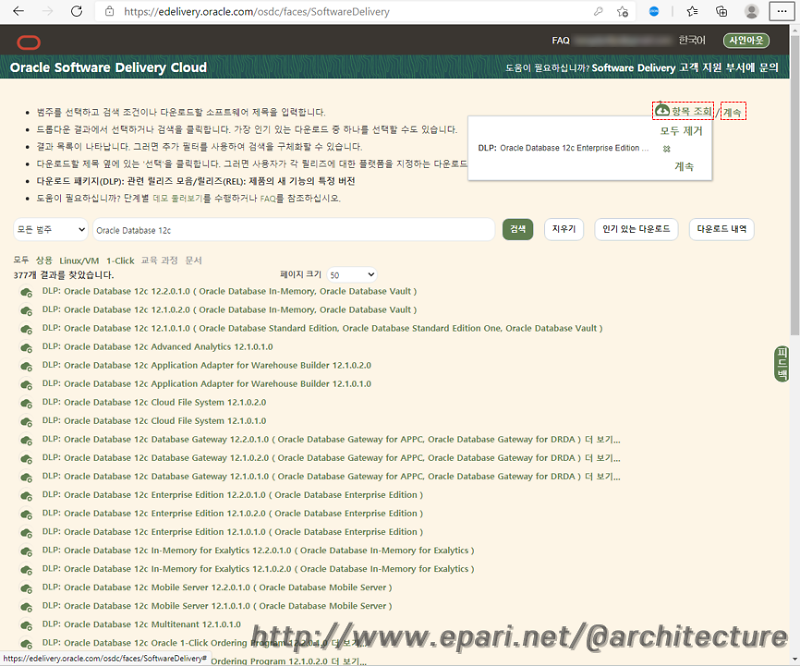
Task: Click the demo tour link in help text
Action: pyautogui.click(x=178, y=199)
